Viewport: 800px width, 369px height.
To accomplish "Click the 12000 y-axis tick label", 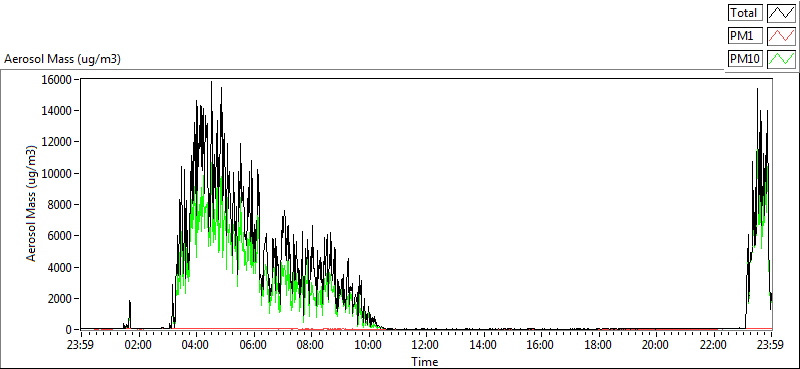I will pos(57,142).
